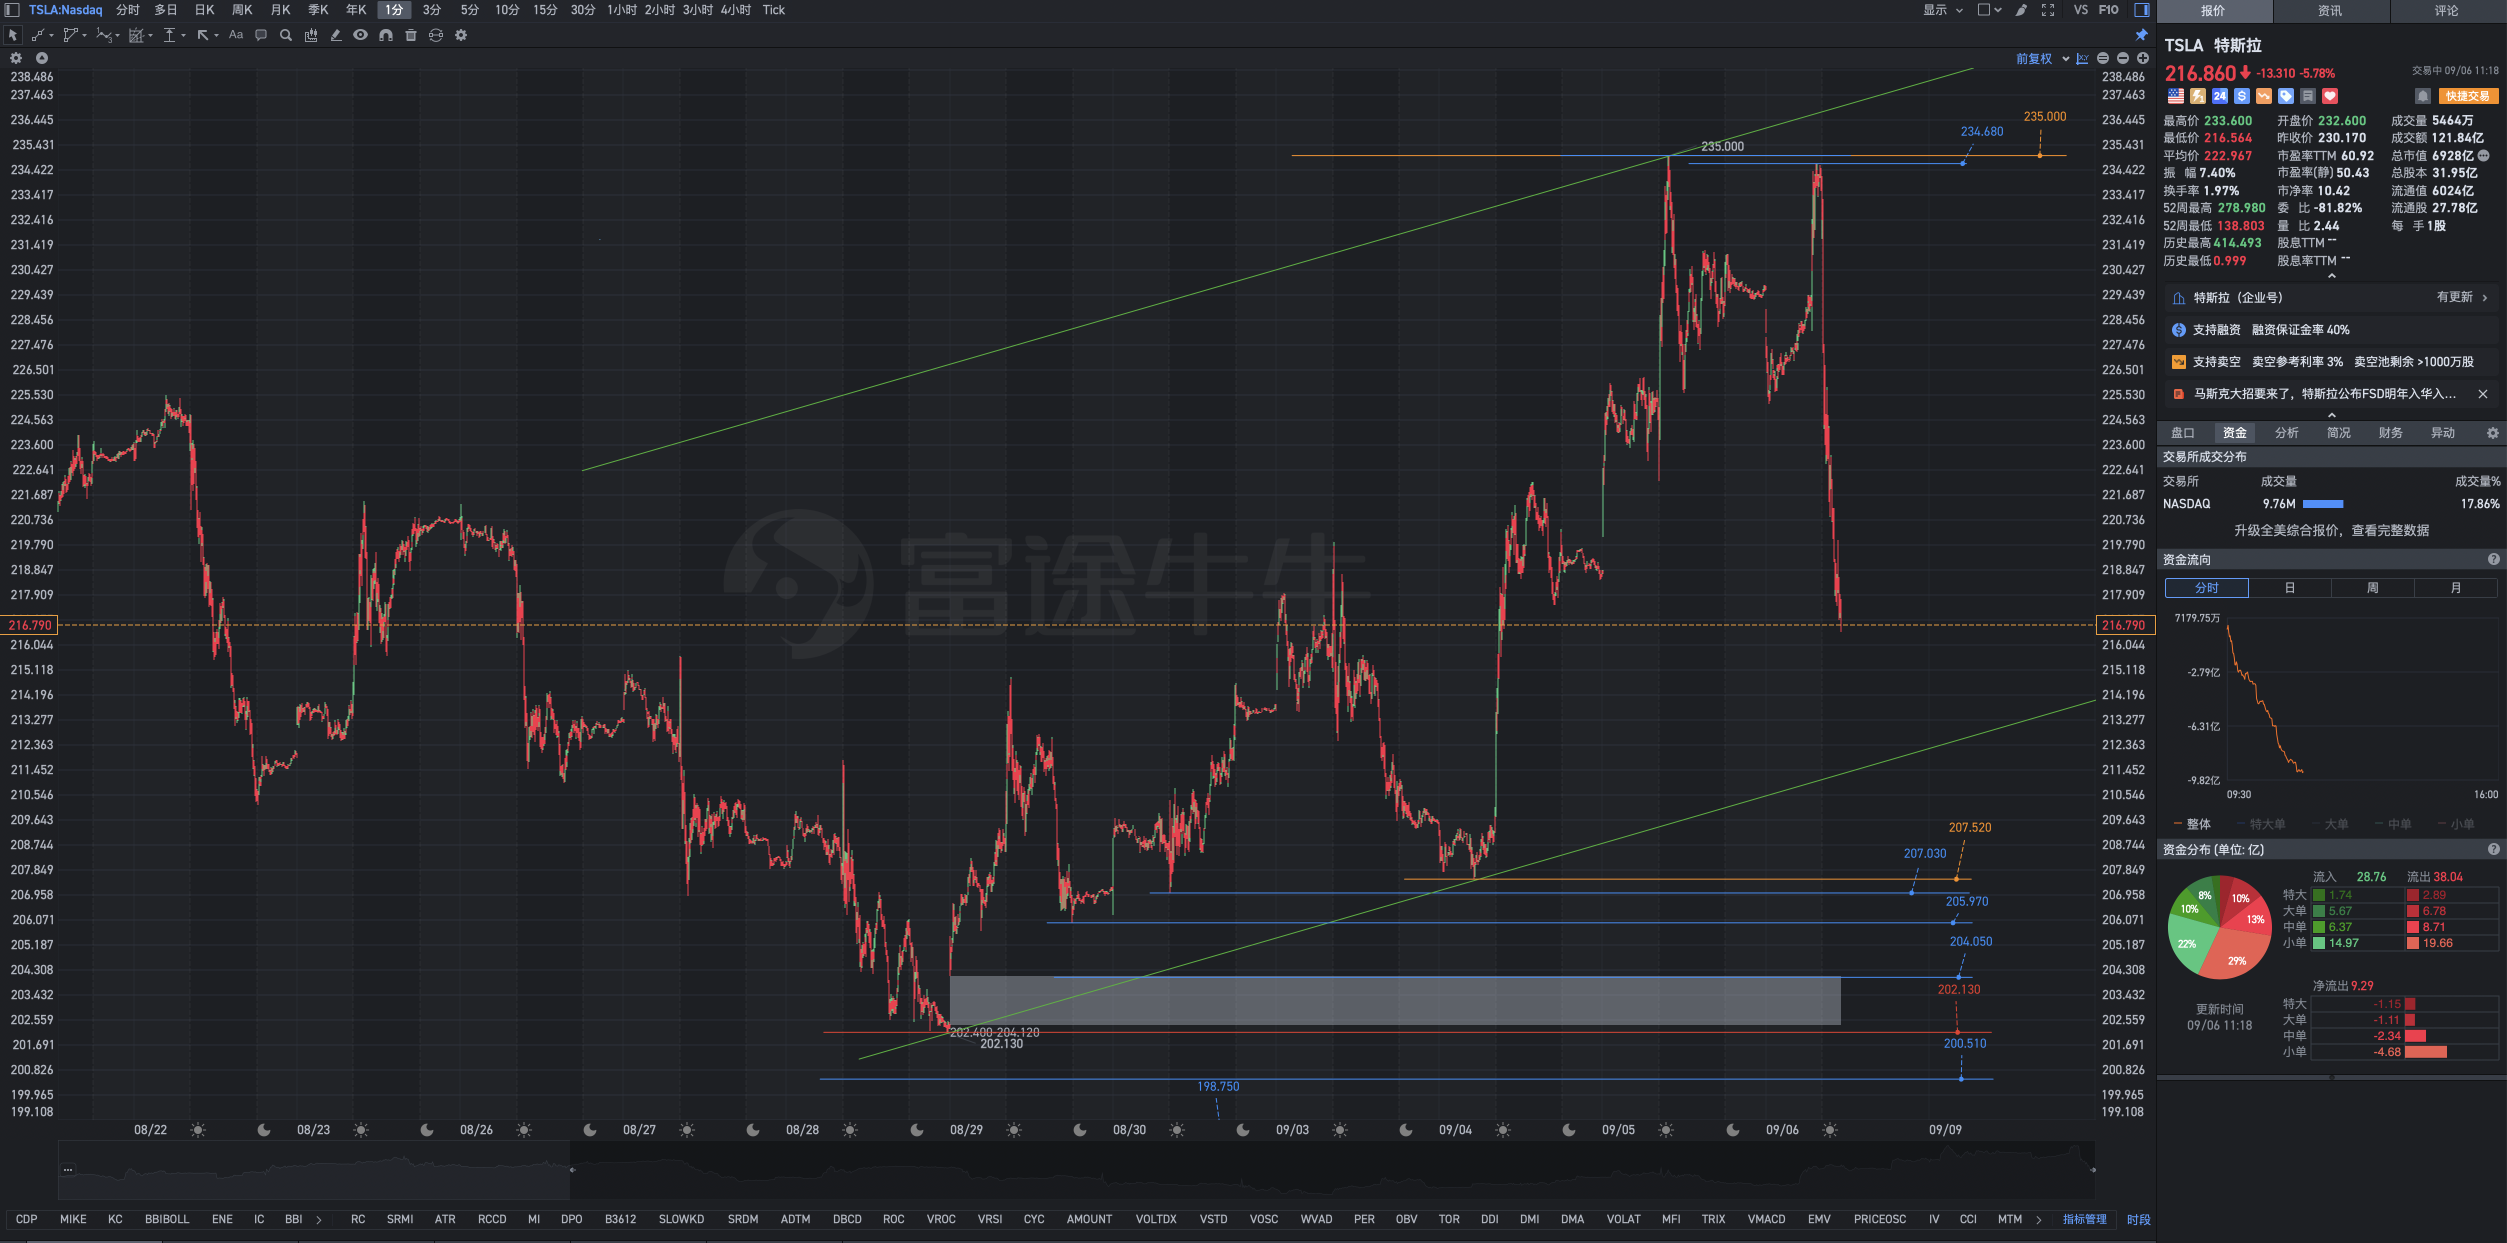Click the sync drawings icon
This screenshot has height=1243, width=2507.
[436, 35]
